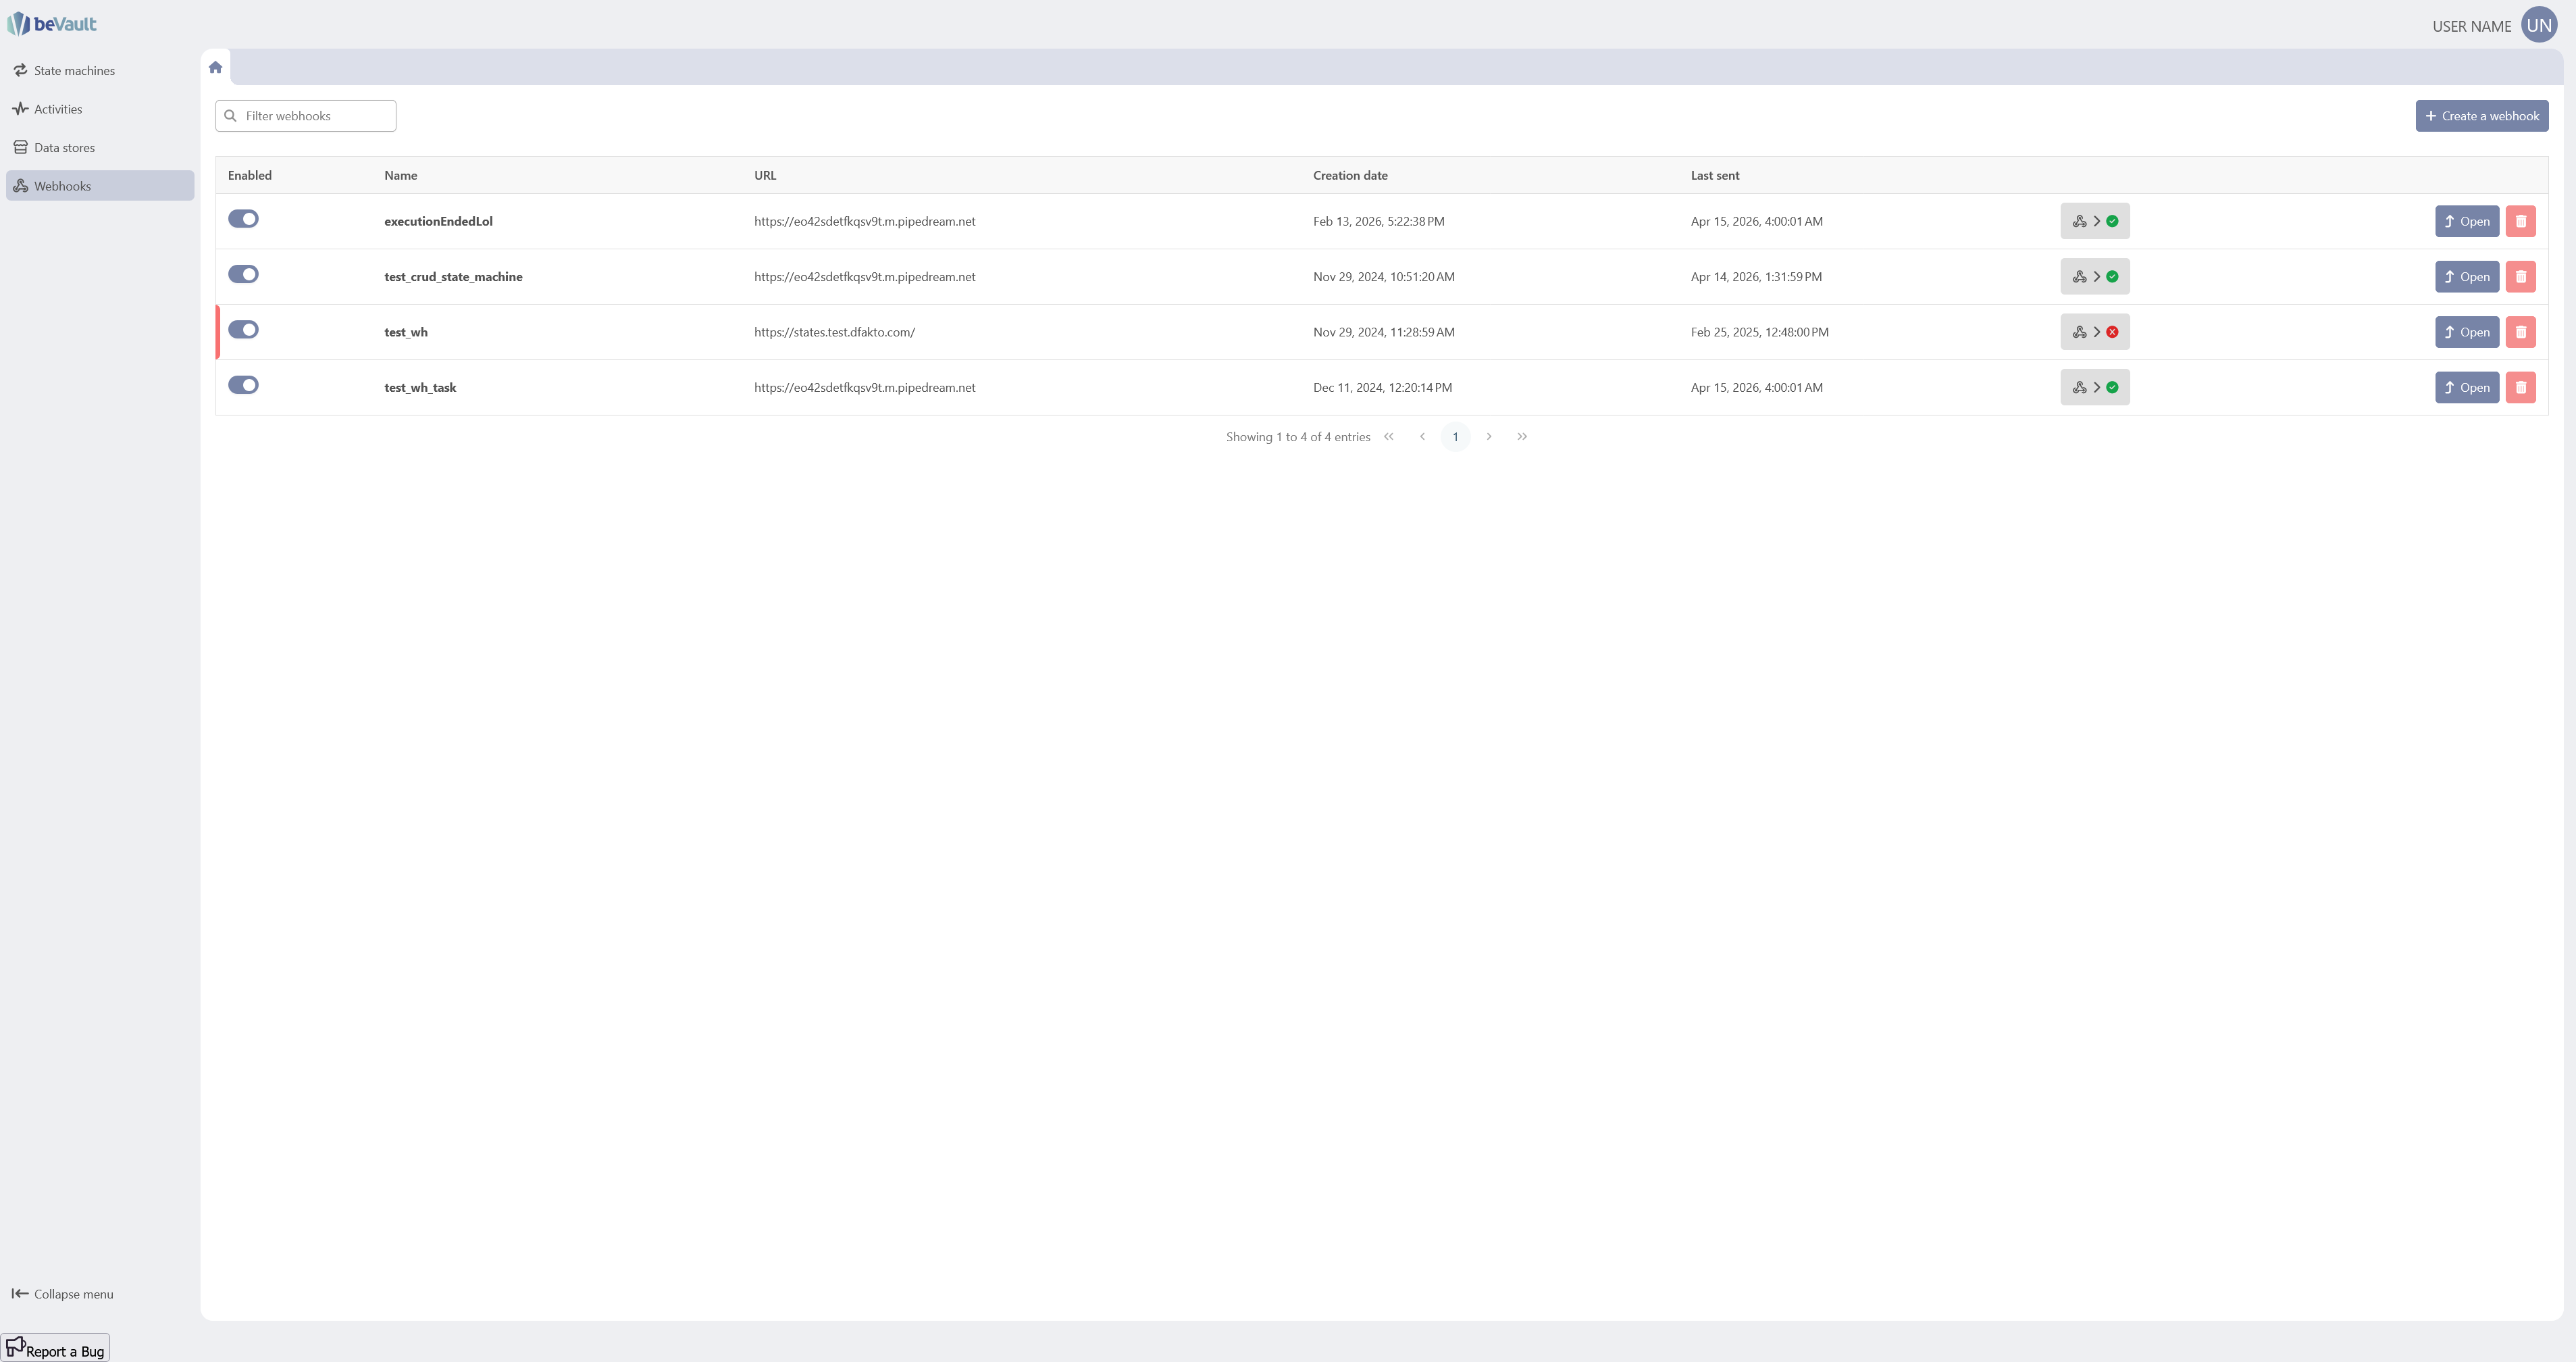Open the test_wh webhook
The image size is (2576, 1362).
click(x=2466, y=332)
